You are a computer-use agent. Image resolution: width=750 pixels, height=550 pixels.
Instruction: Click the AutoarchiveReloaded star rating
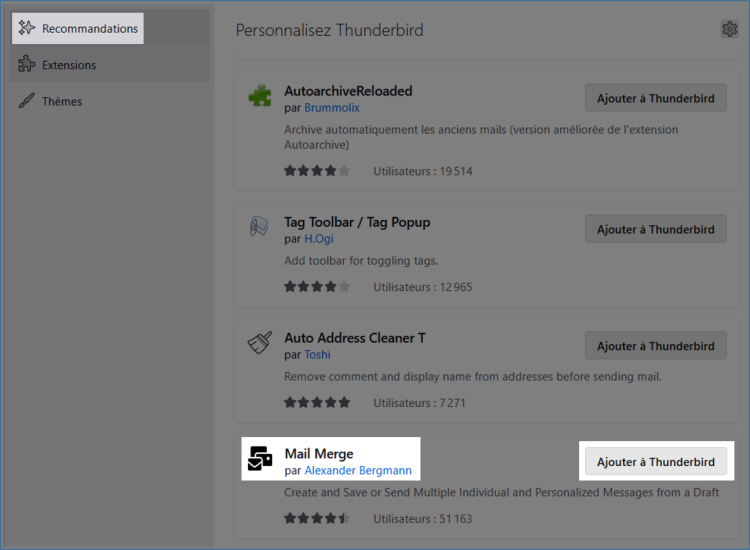tap(317, 171)
